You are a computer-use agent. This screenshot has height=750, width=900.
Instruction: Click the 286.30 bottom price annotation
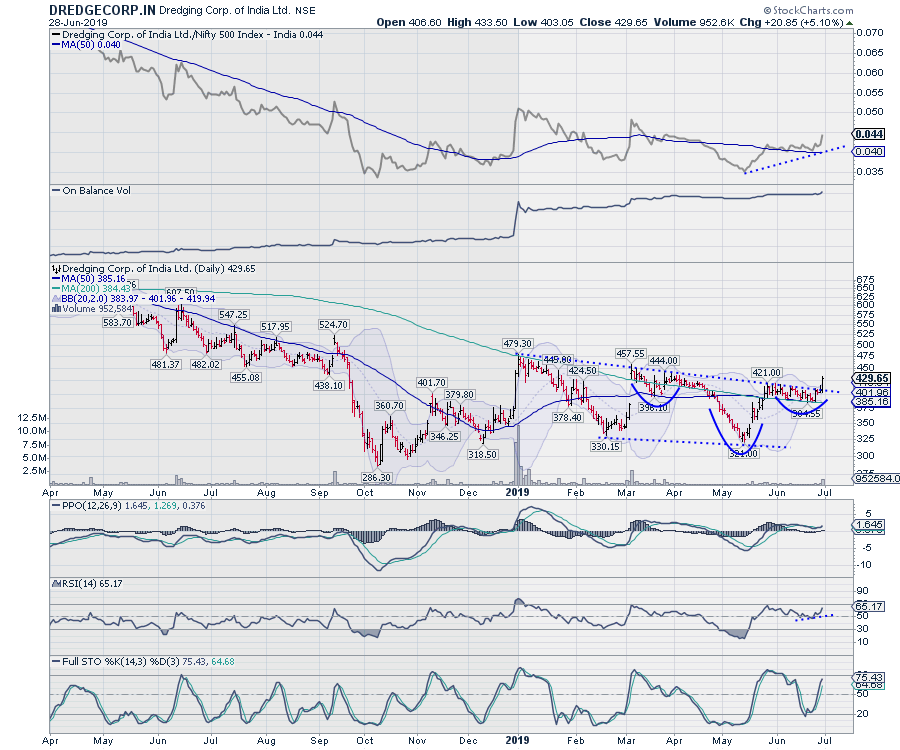pyautogui.click(x=376, y=477)
